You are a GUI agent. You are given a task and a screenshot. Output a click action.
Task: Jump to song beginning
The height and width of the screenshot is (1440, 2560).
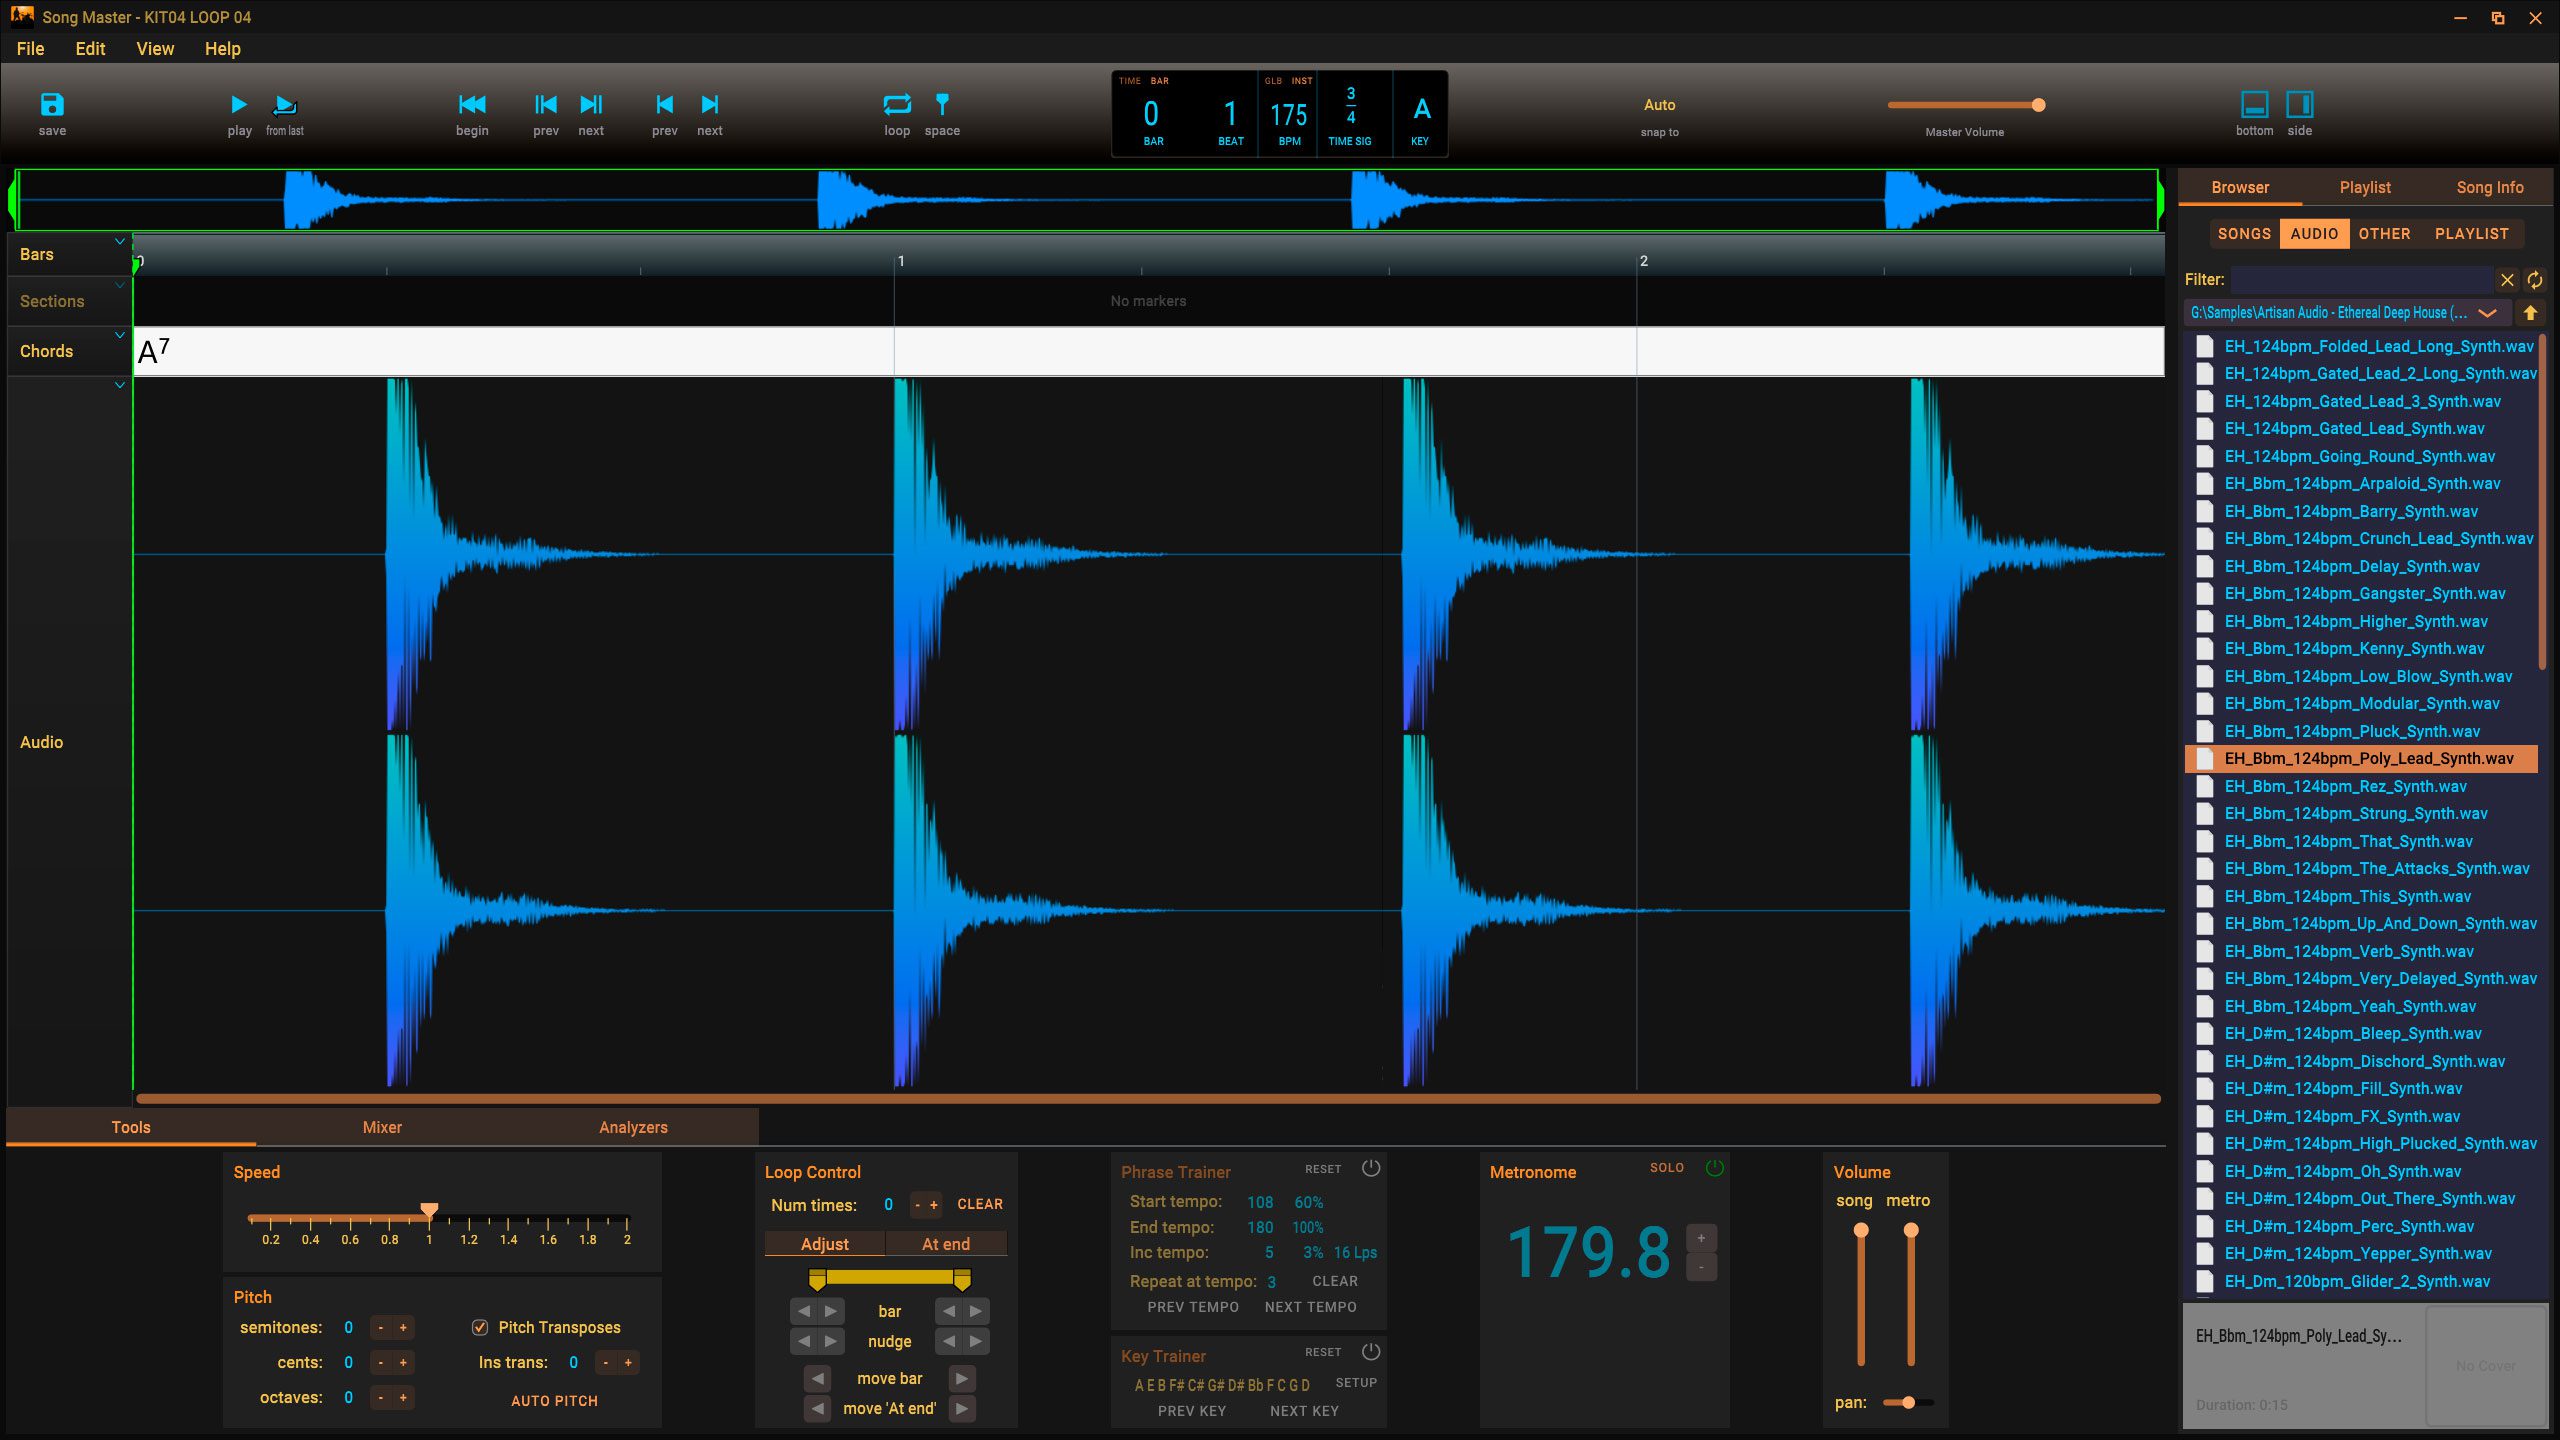(x=472, y=104)
